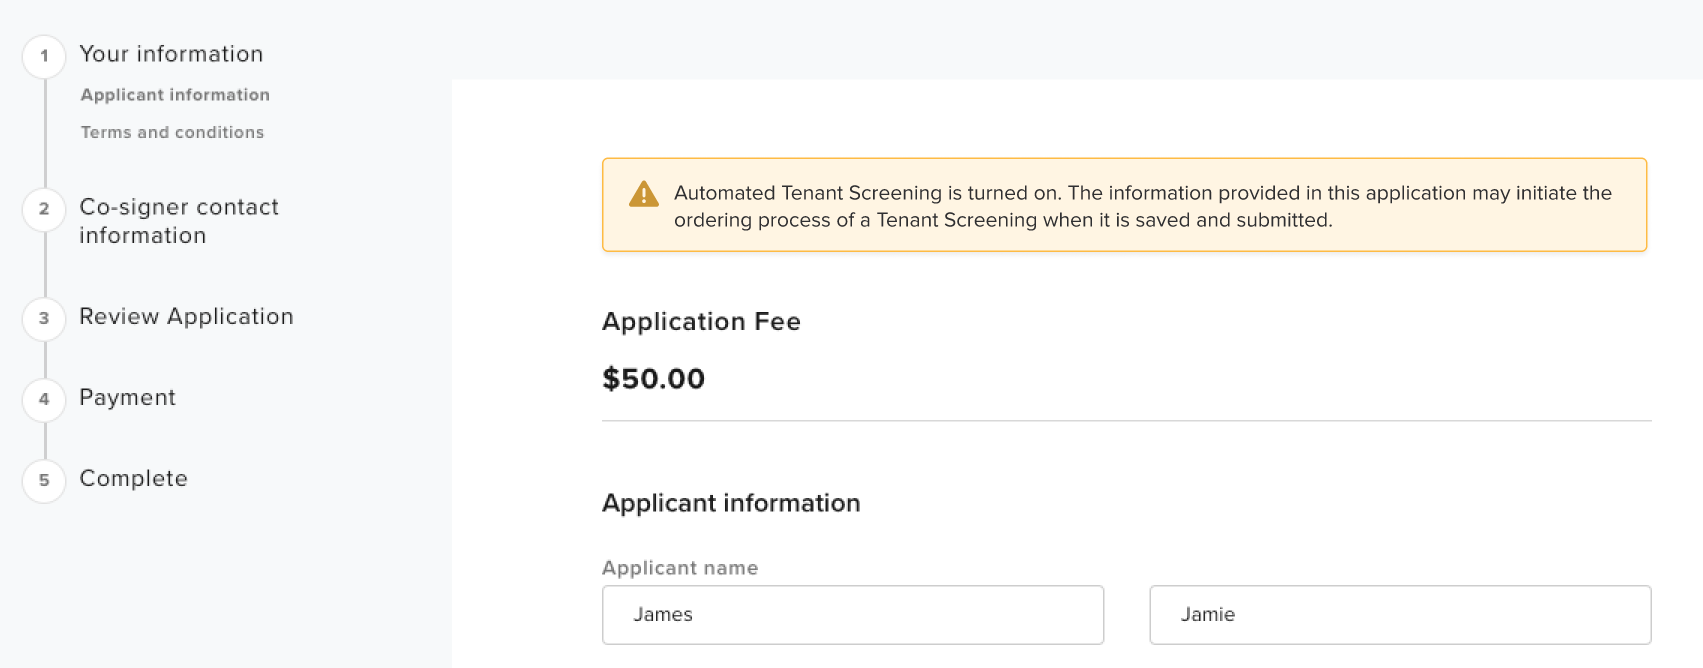Screen dimensions: 1703x668
Task: Select the $50.00 fee amount text
Action: click(x=652, y=379)
